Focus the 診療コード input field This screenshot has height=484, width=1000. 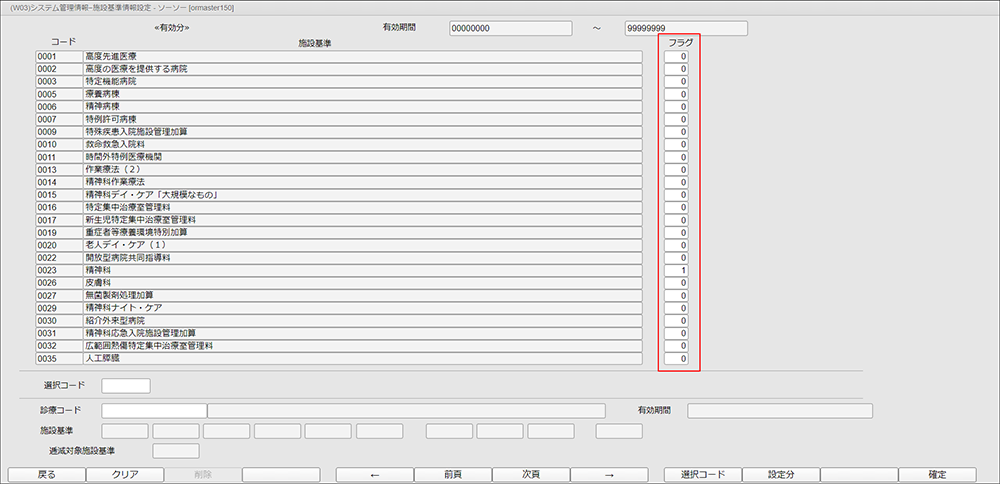[x=154, y=410]
